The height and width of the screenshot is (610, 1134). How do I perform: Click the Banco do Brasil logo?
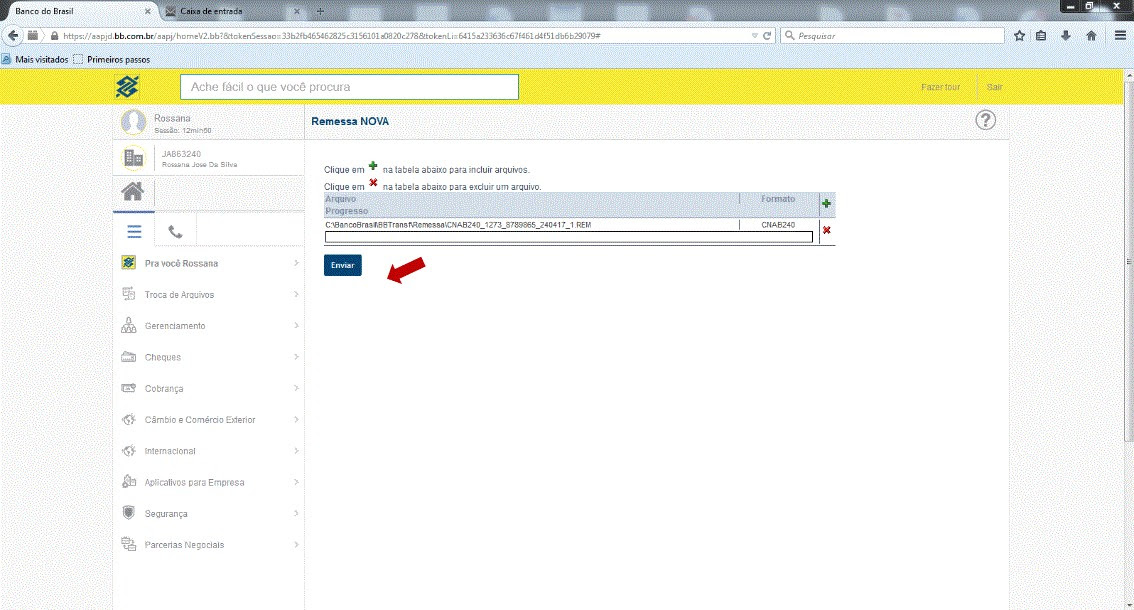click(127, 87)
